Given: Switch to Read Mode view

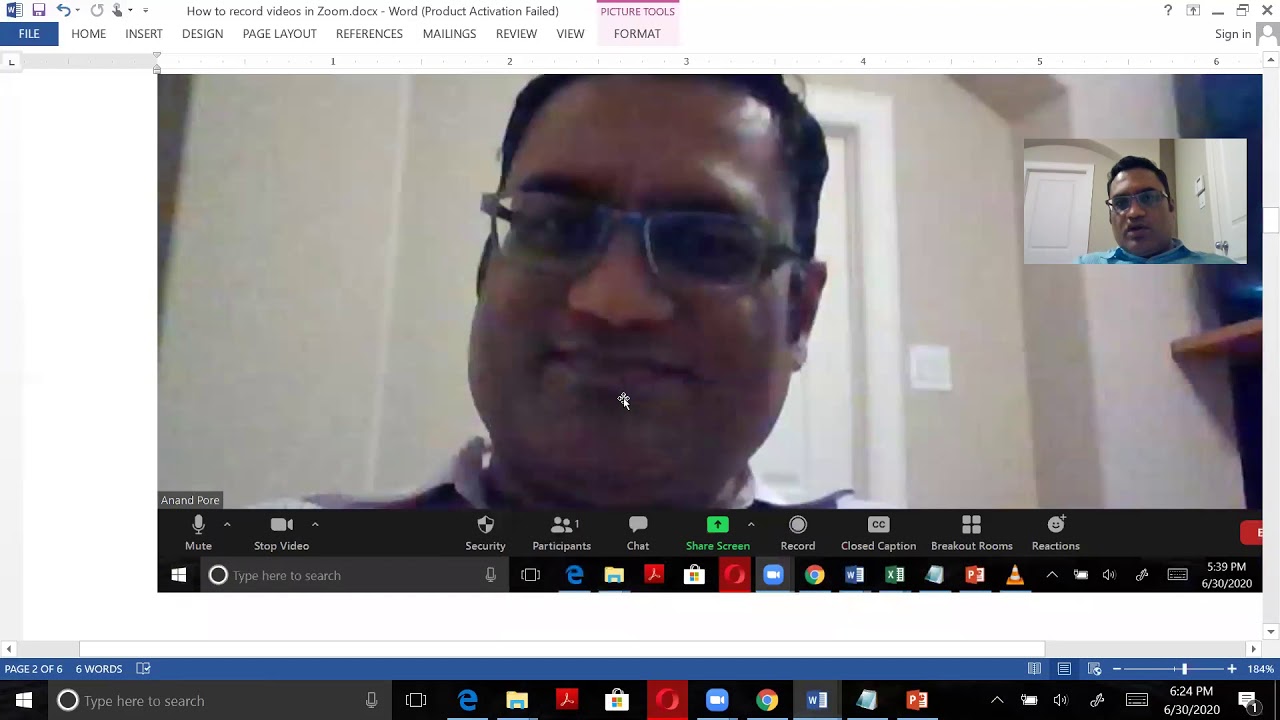Looking at the screenshot, I should pyautogui.click(x=1034, y=669).
